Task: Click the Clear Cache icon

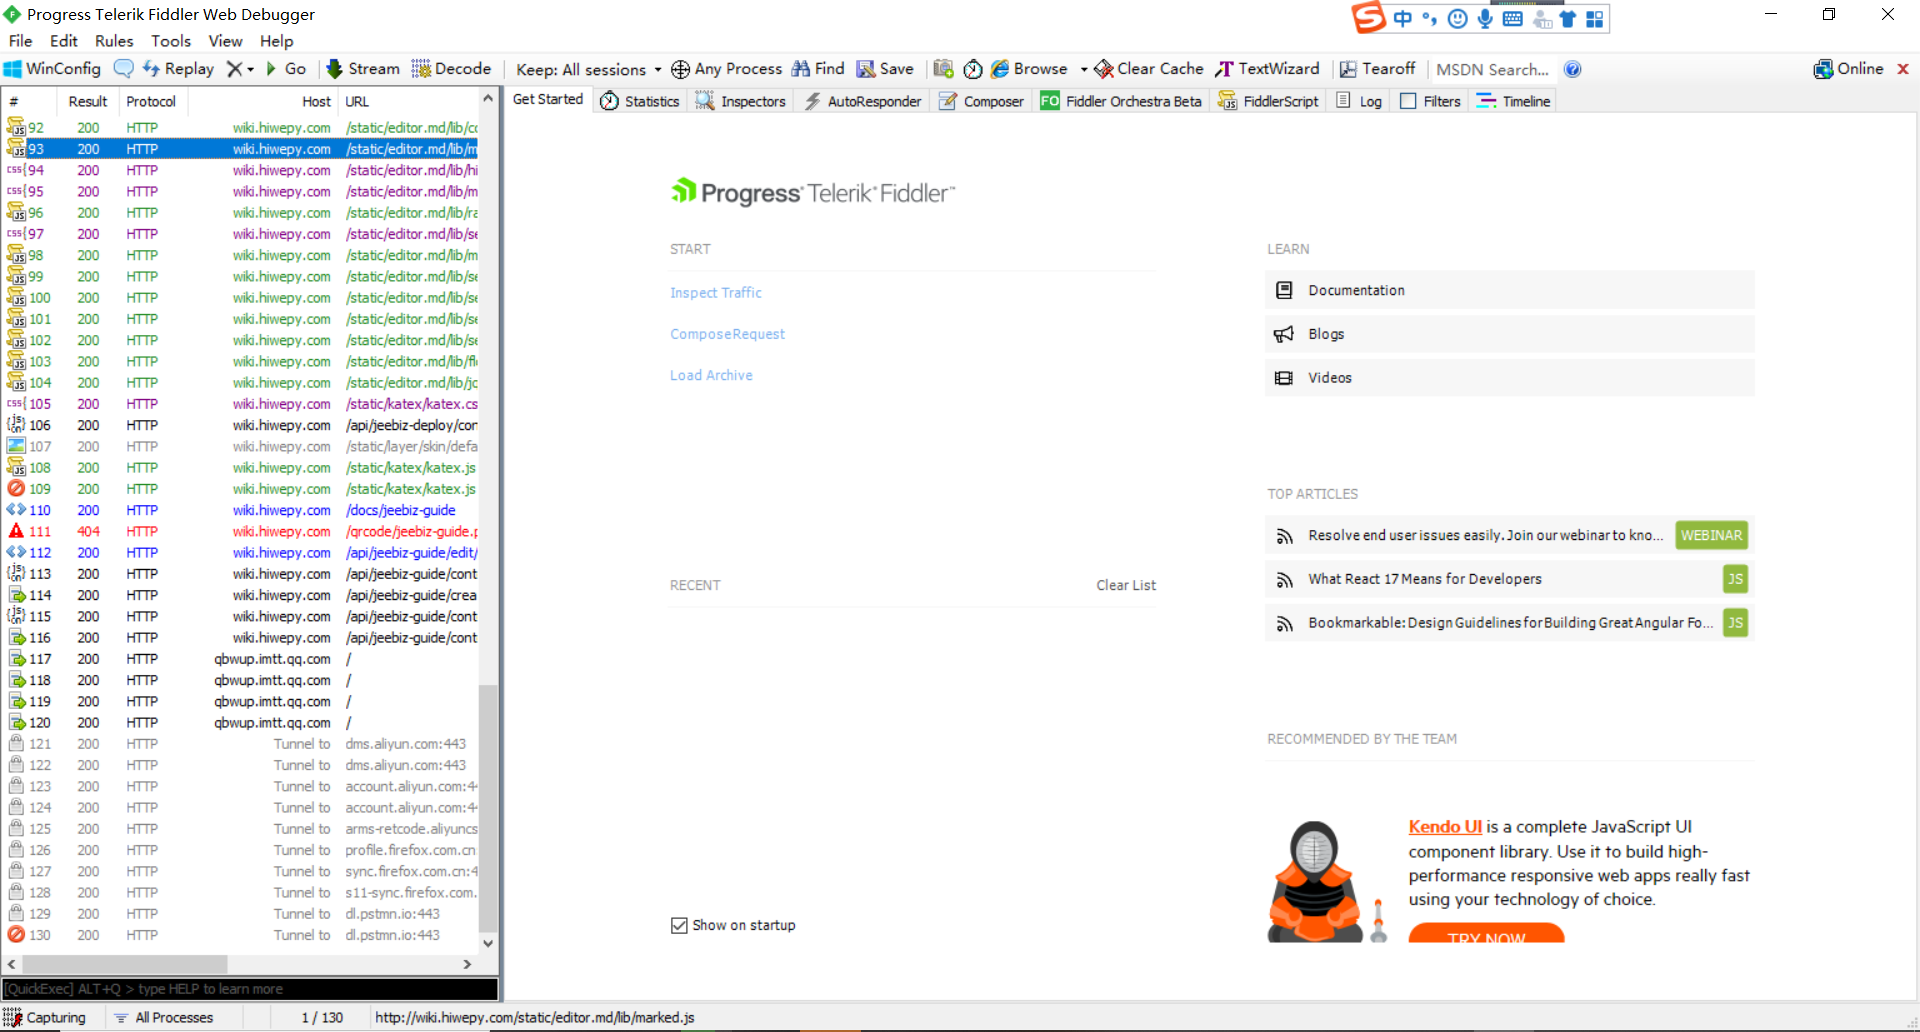Action: [x=1104, y=69]
